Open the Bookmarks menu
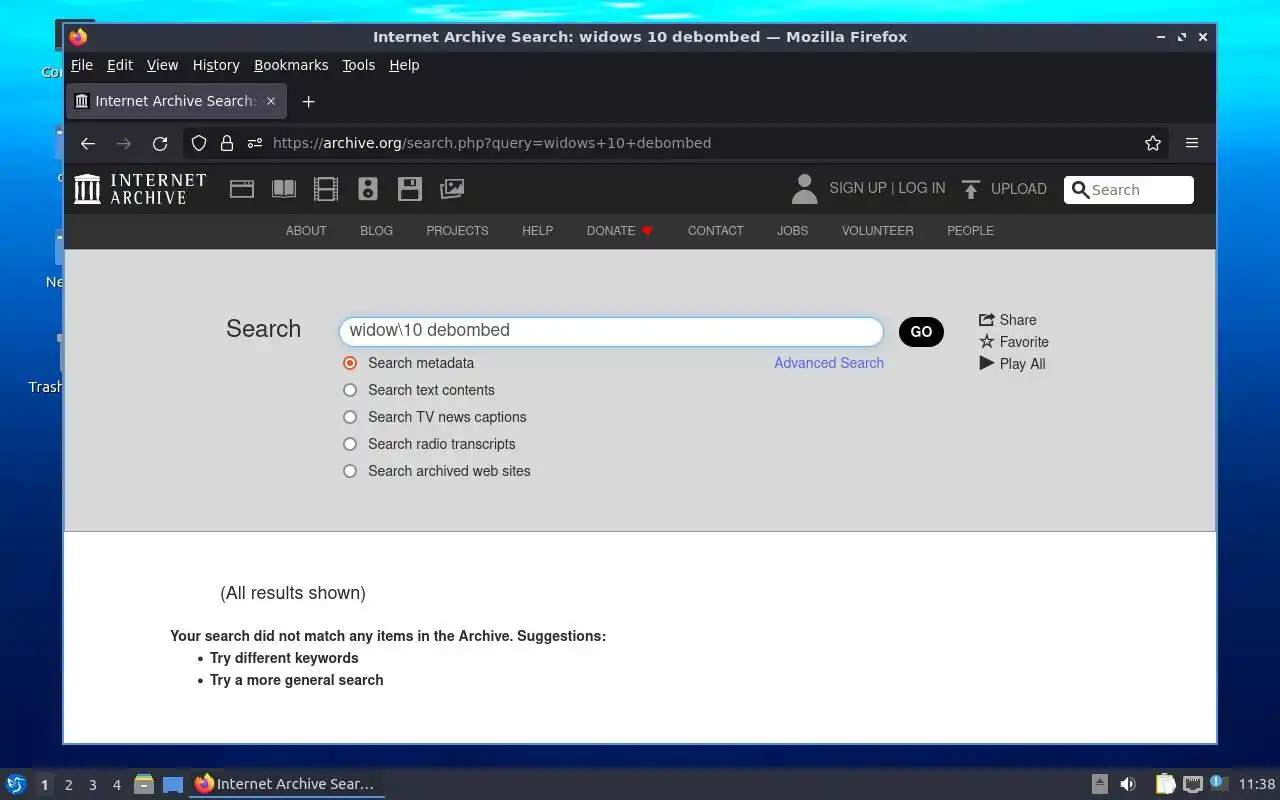Screen dimensions: 1280x800 click(x=291, y=65)
